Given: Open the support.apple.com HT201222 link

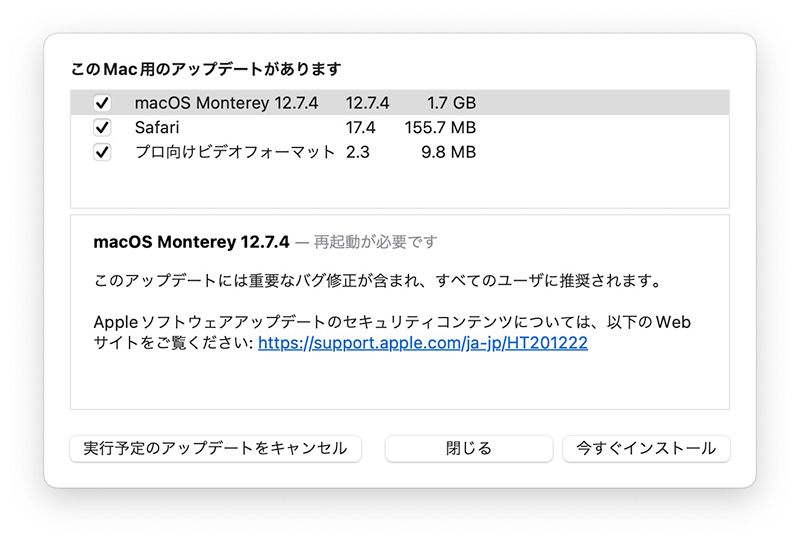Looking at the screenshot, I should (x=423, y=342).
